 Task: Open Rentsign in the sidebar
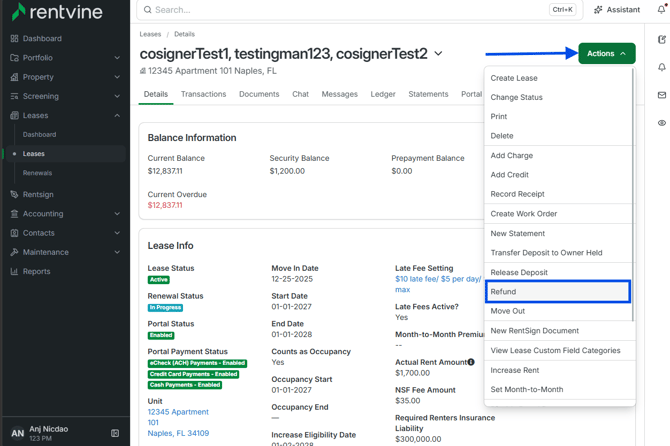(38, 194)
